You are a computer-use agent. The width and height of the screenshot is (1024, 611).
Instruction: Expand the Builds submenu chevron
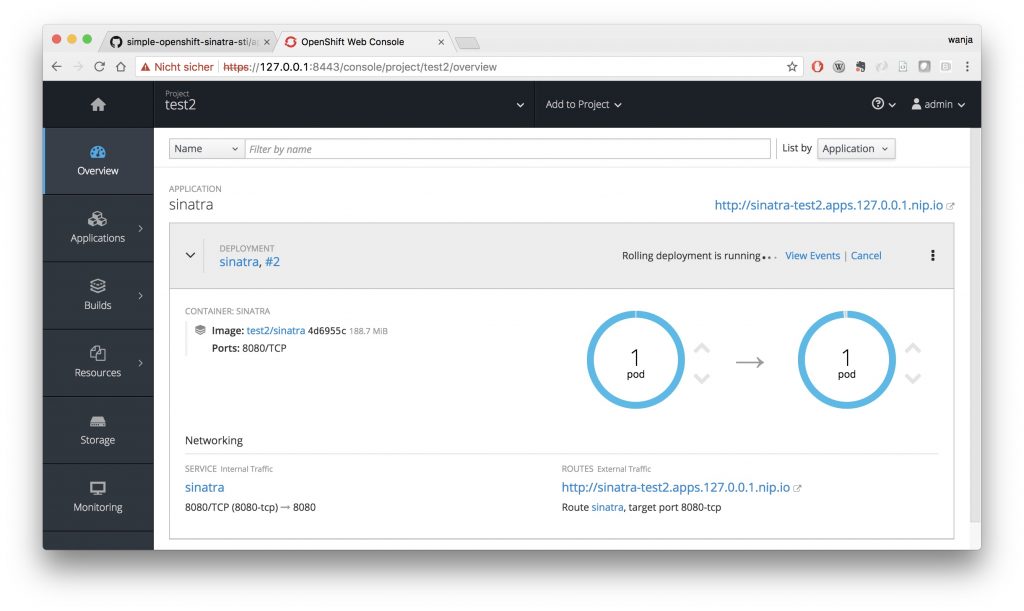pos(140,296)
